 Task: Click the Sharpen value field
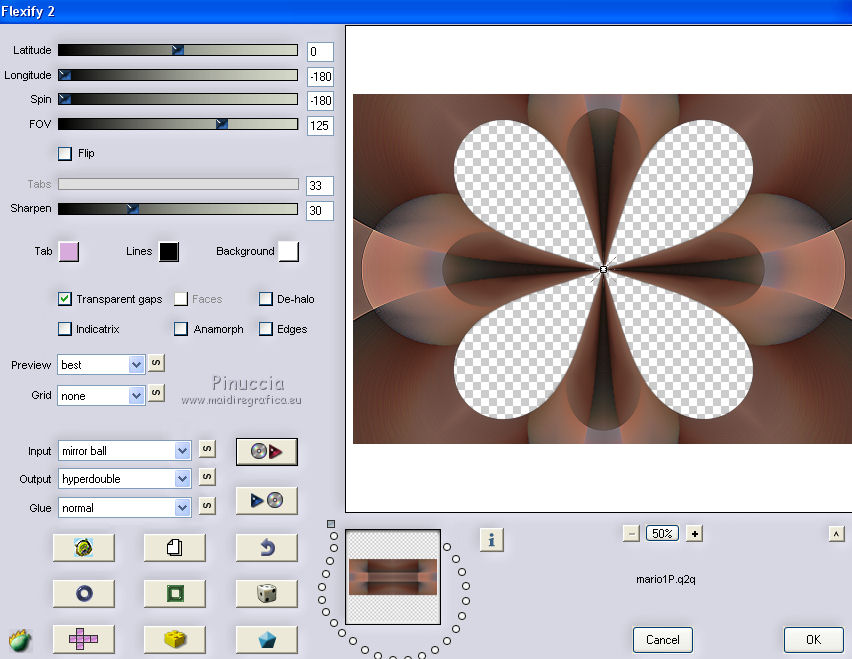click(x=320, y=210)
